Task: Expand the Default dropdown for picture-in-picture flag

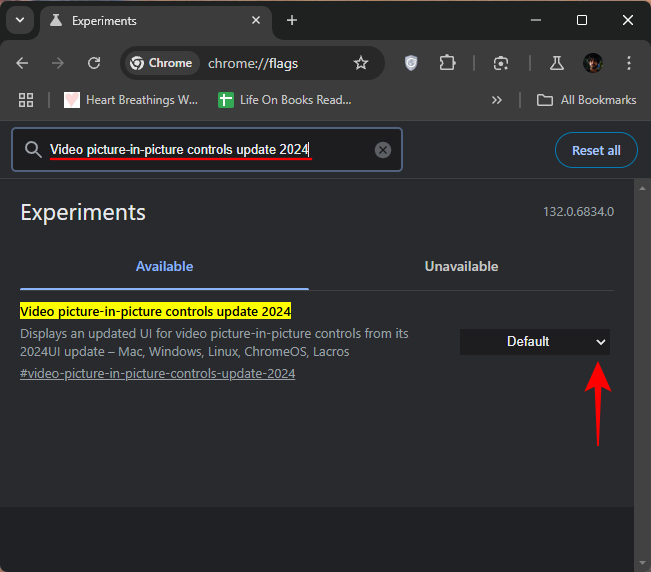Action: click(535, 342)
